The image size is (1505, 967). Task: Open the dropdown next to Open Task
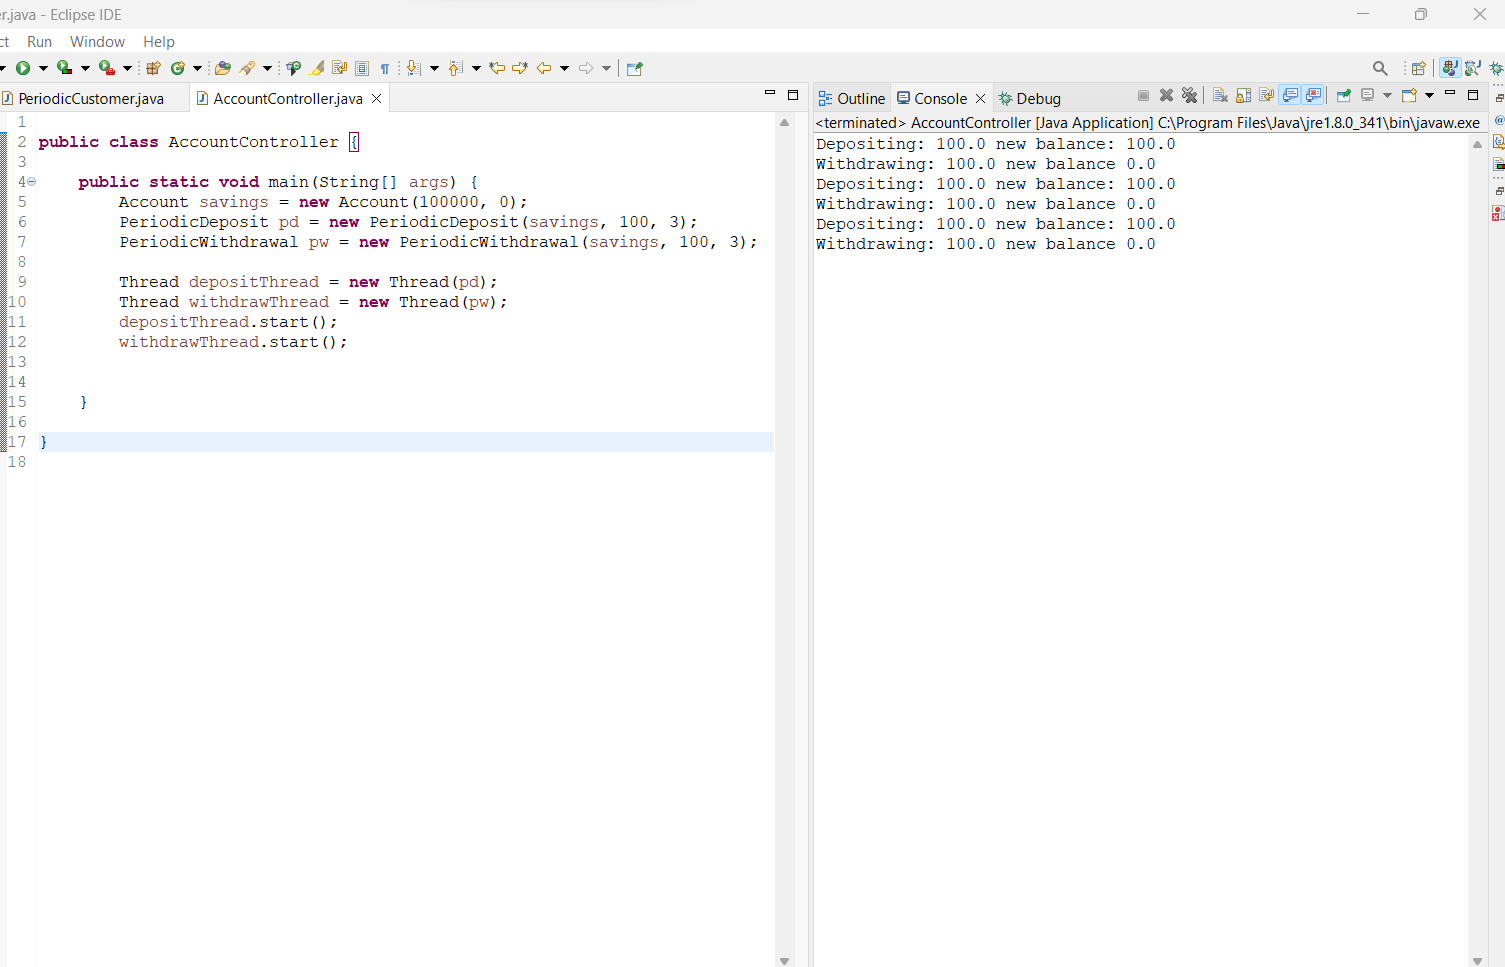tap(267, 68)
